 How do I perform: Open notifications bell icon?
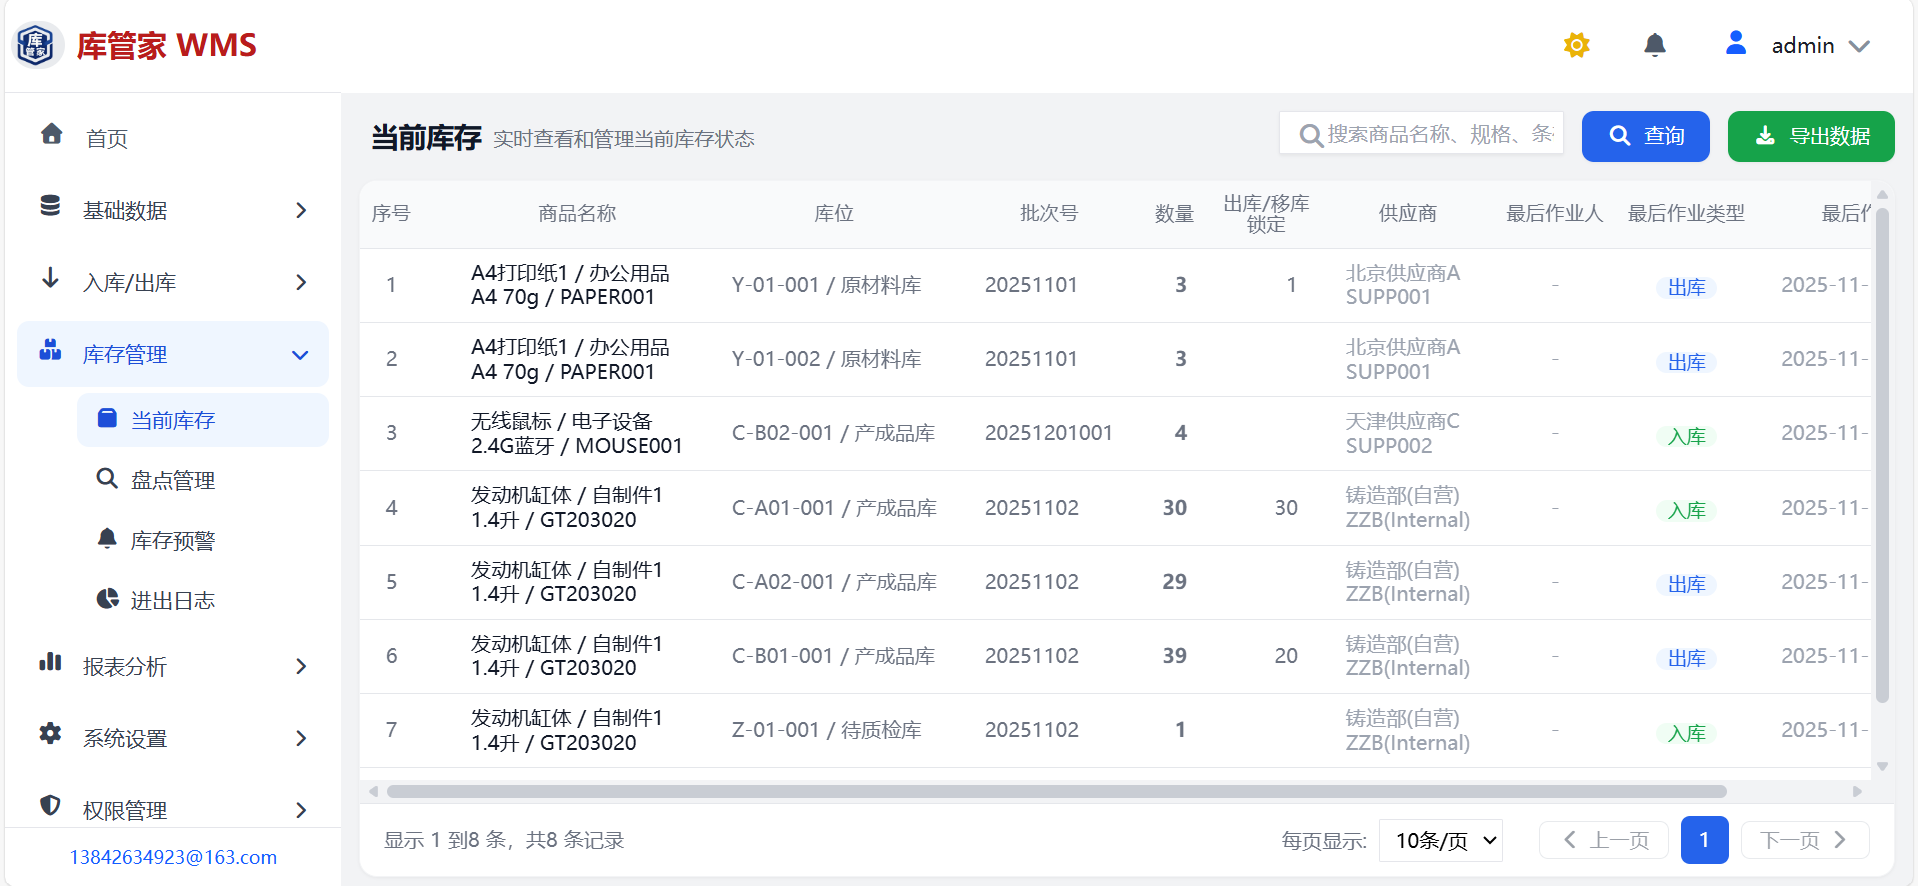[1655, 45]
